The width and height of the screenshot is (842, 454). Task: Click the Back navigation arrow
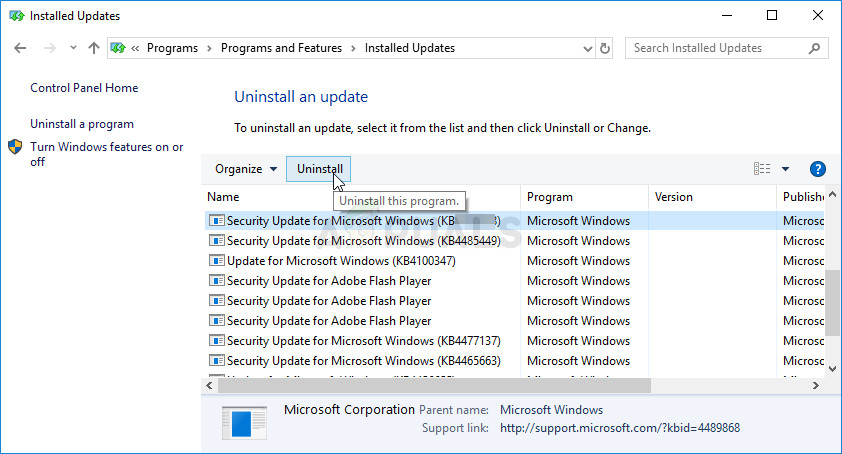coord(21,48)
